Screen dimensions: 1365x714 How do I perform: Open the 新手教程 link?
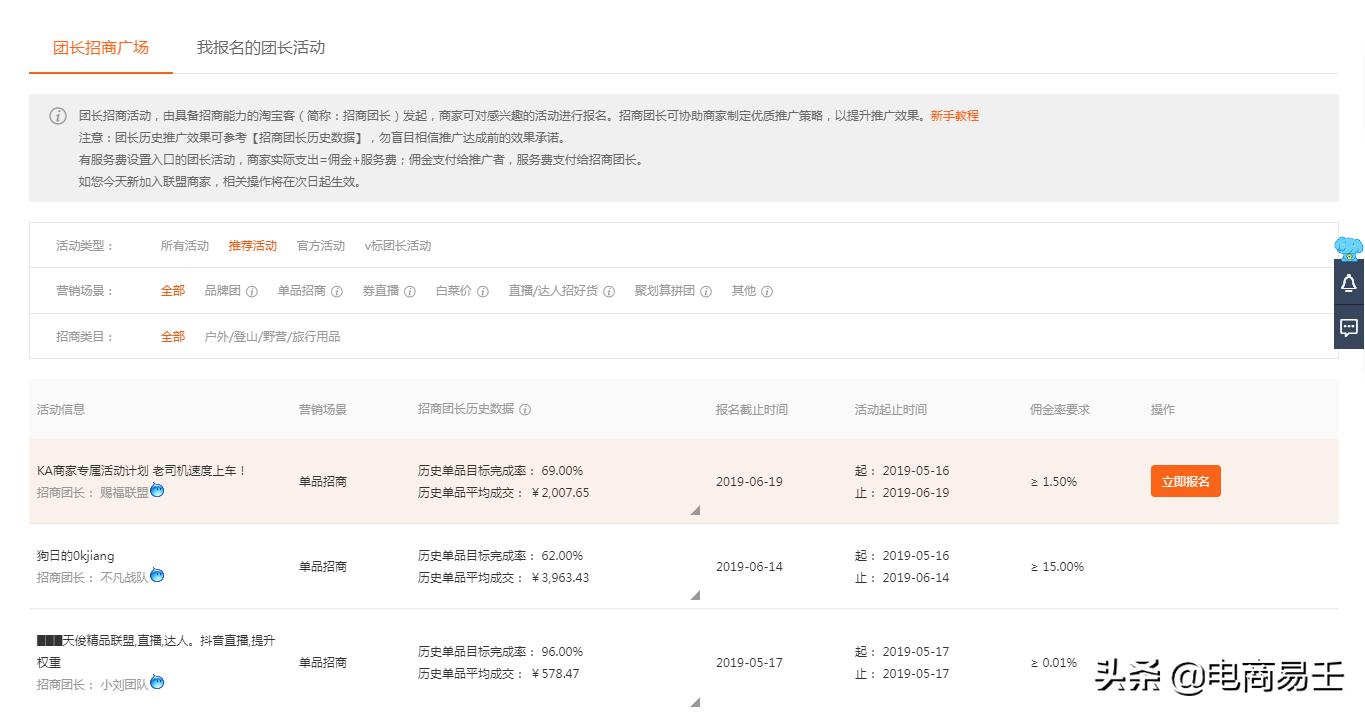pos(956,116)
